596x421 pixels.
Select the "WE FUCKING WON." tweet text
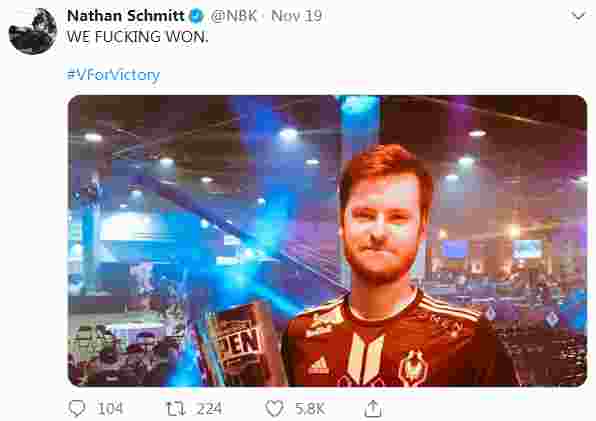[x=137, y=37]
